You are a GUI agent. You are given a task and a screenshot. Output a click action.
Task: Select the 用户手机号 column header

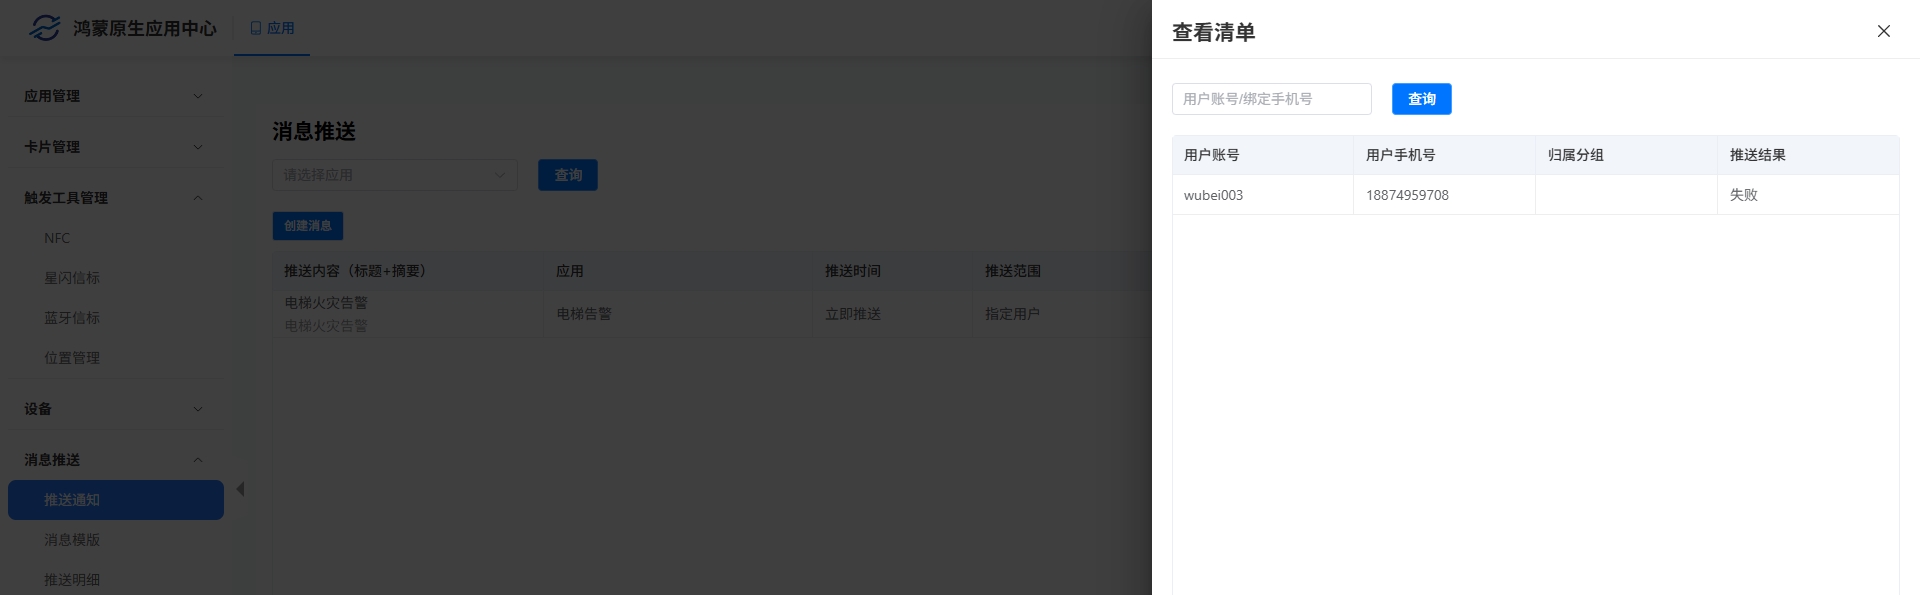pyautogui.click(x=1444, y=155)
